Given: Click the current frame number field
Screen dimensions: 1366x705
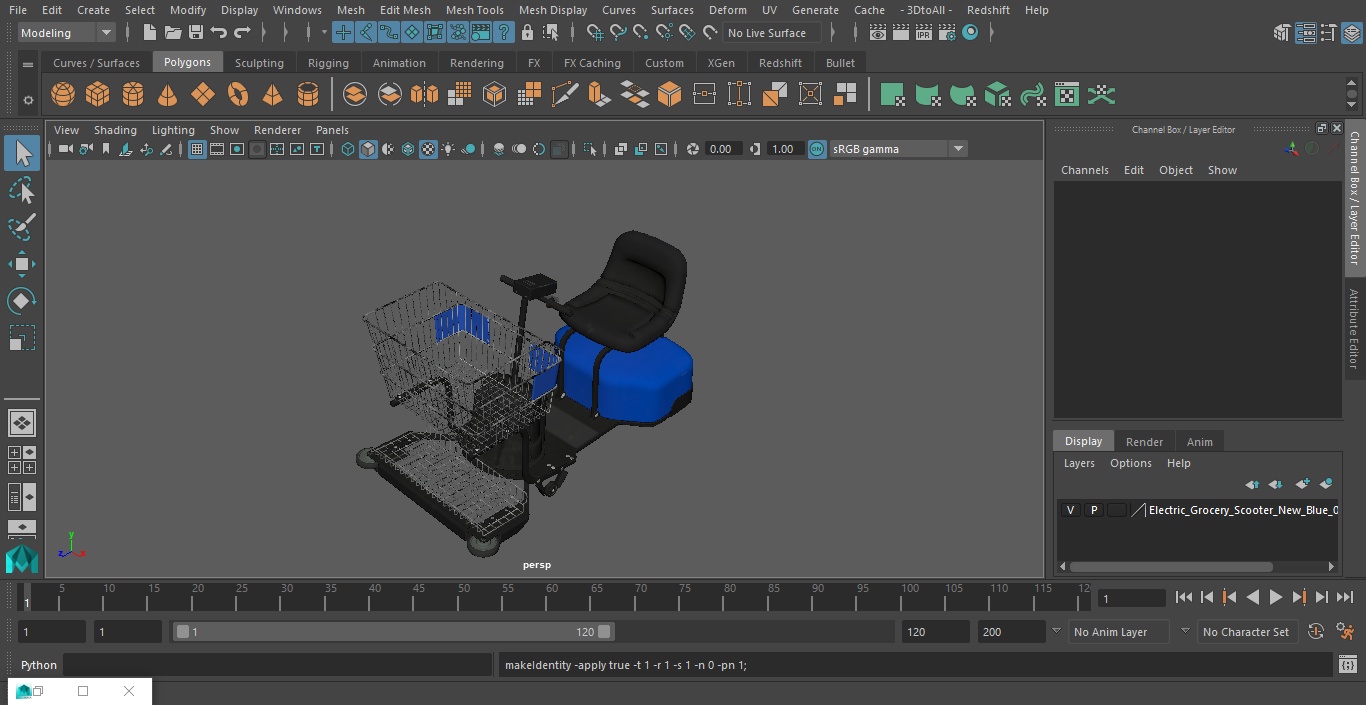Looking at the screenshot, I should pyautogui.click(x=1131, y=598).
